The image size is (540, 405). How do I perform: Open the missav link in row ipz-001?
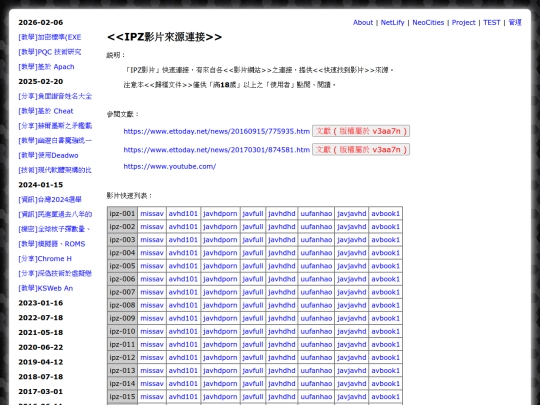coord(152,214)
